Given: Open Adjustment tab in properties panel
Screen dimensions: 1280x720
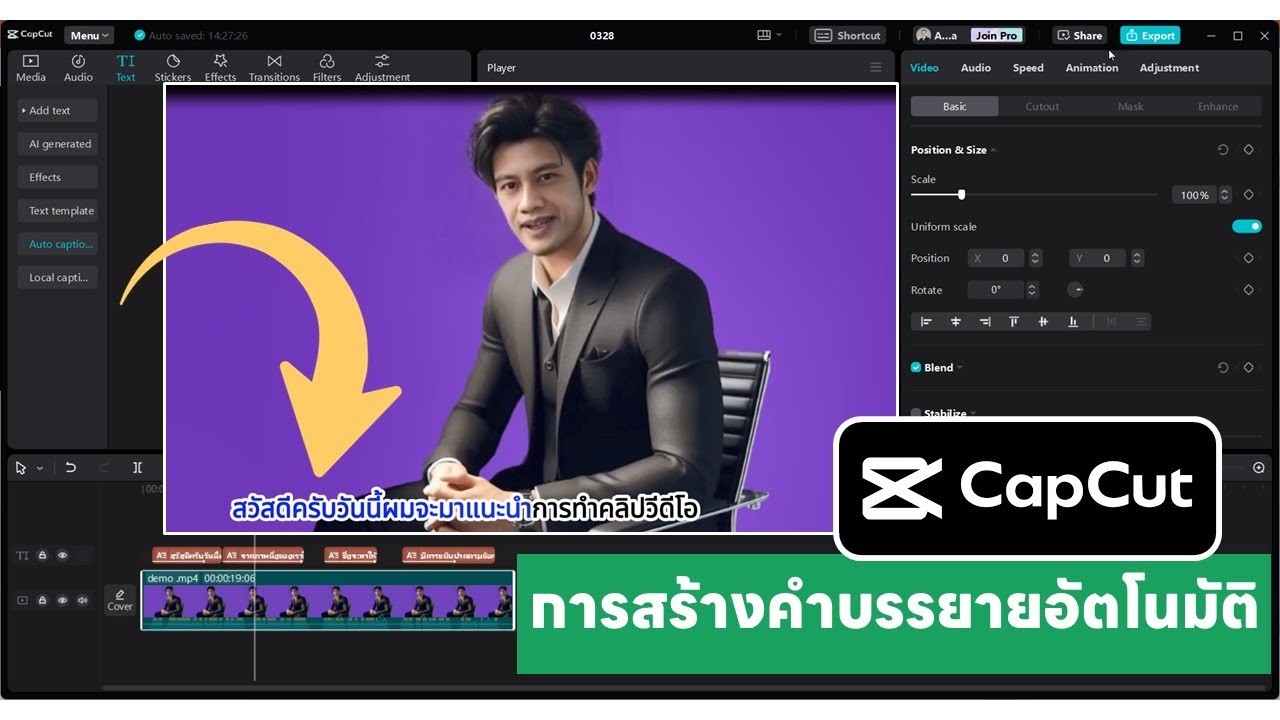Looking at the screenshot, I should (x=1169, y=68).
